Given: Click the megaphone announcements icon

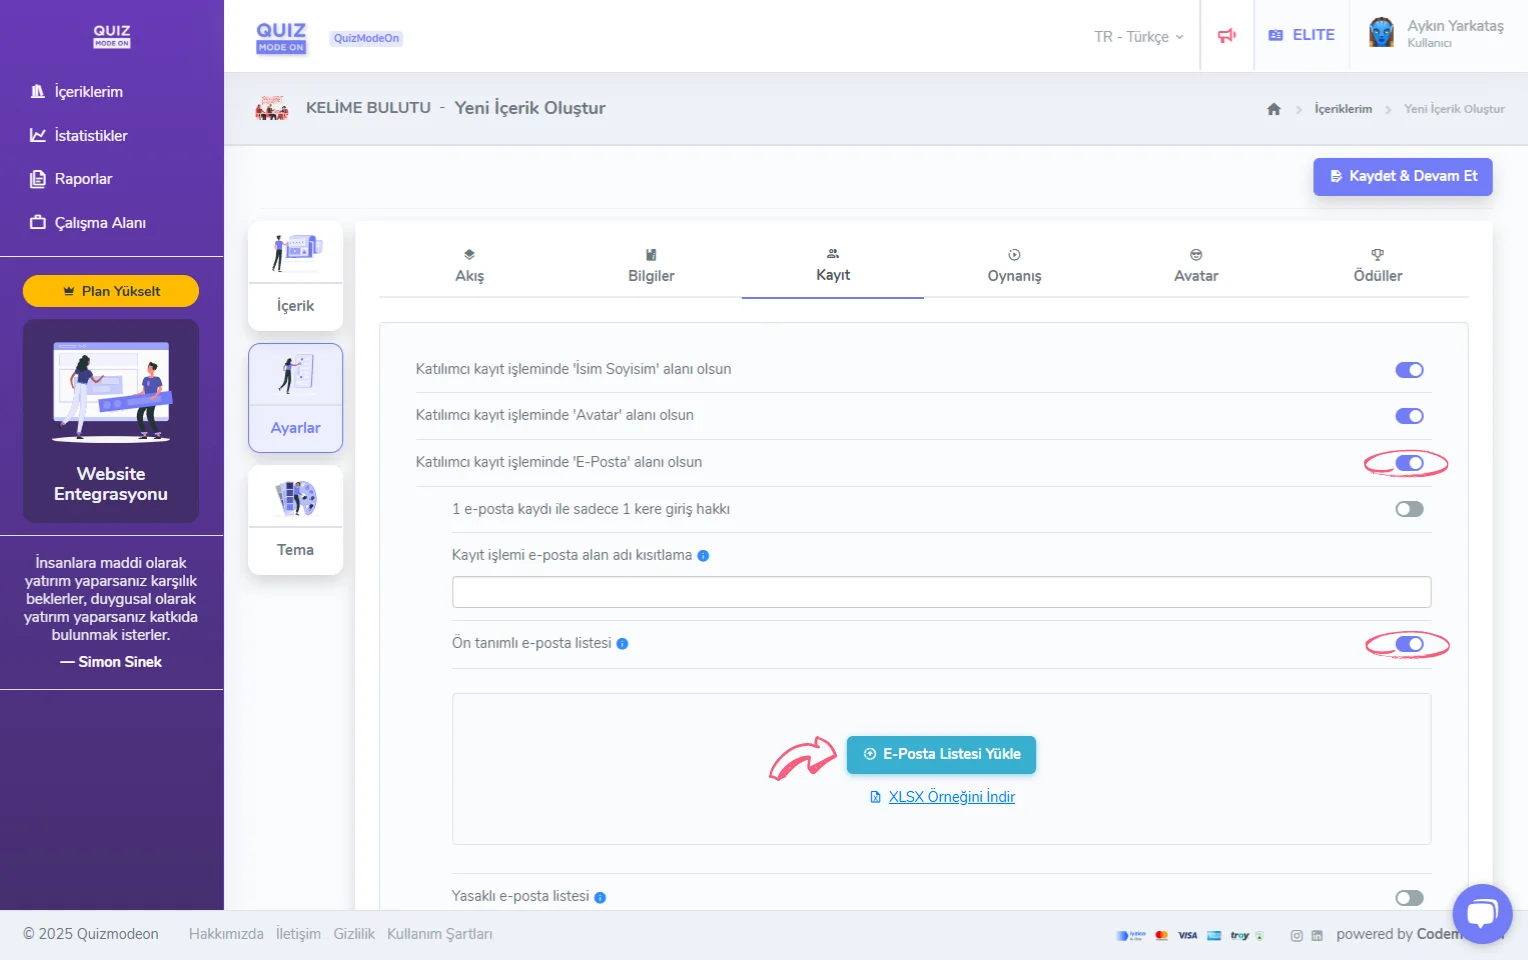Looking at the screenshot, I should point(1226,36).
